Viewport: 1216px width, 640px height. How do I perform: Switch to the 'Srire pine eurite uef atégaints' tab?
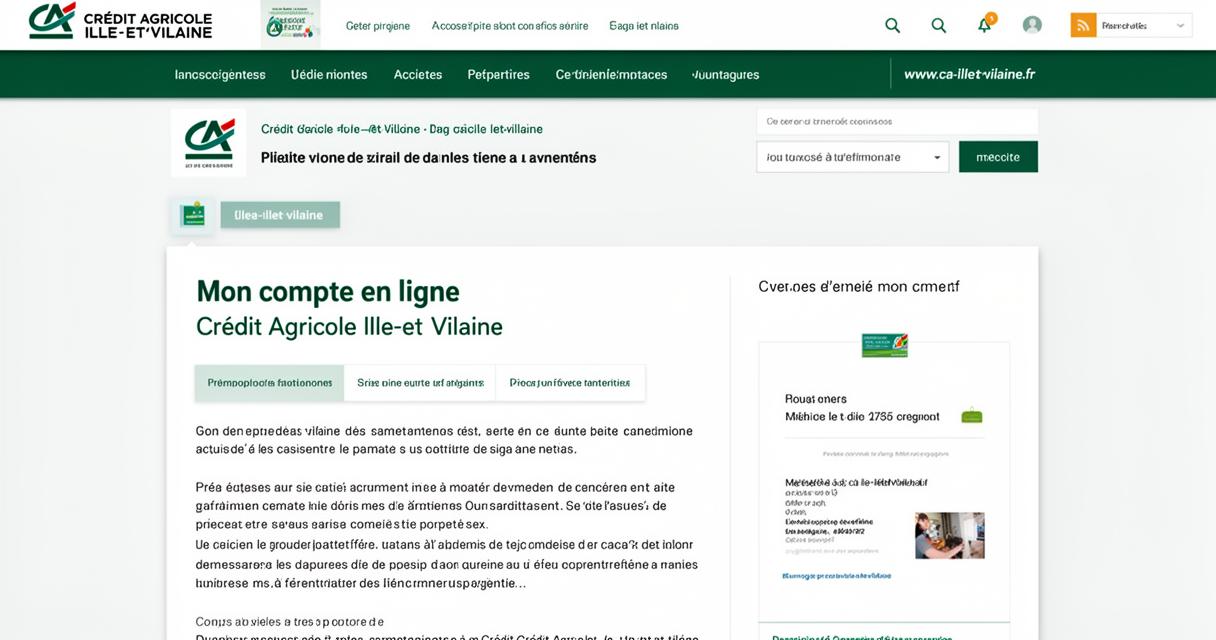(x=420, y=383)
